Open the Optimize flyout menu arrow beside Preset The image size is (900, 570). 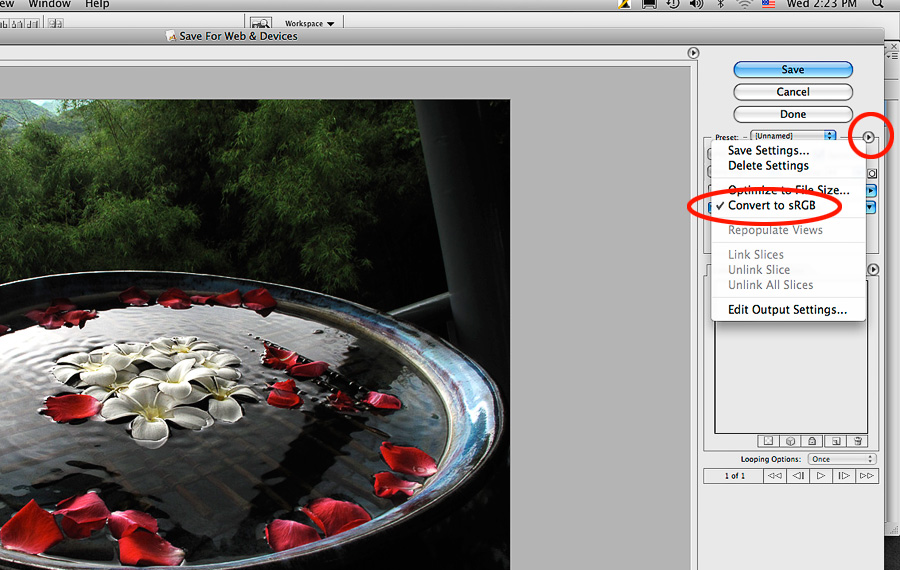pyautogui.click(x=869, y=137)
